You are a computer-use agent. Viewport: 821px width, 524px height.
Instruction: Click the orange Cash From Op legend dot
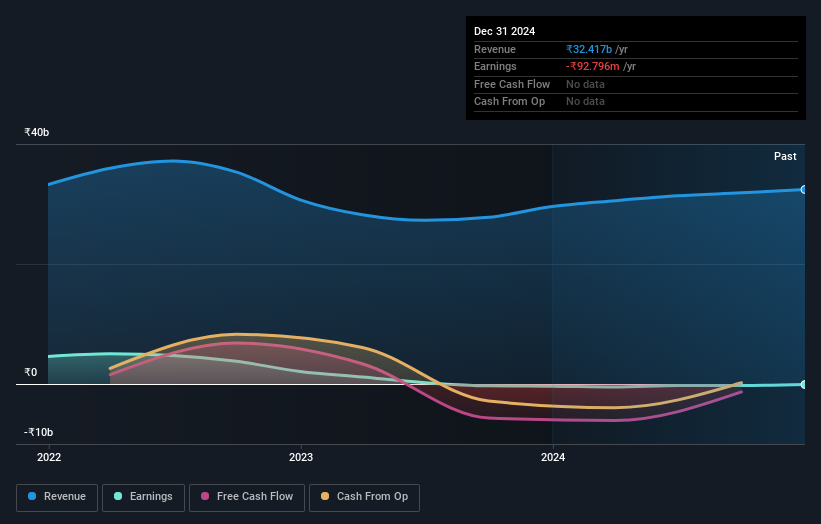coord(325,496)
